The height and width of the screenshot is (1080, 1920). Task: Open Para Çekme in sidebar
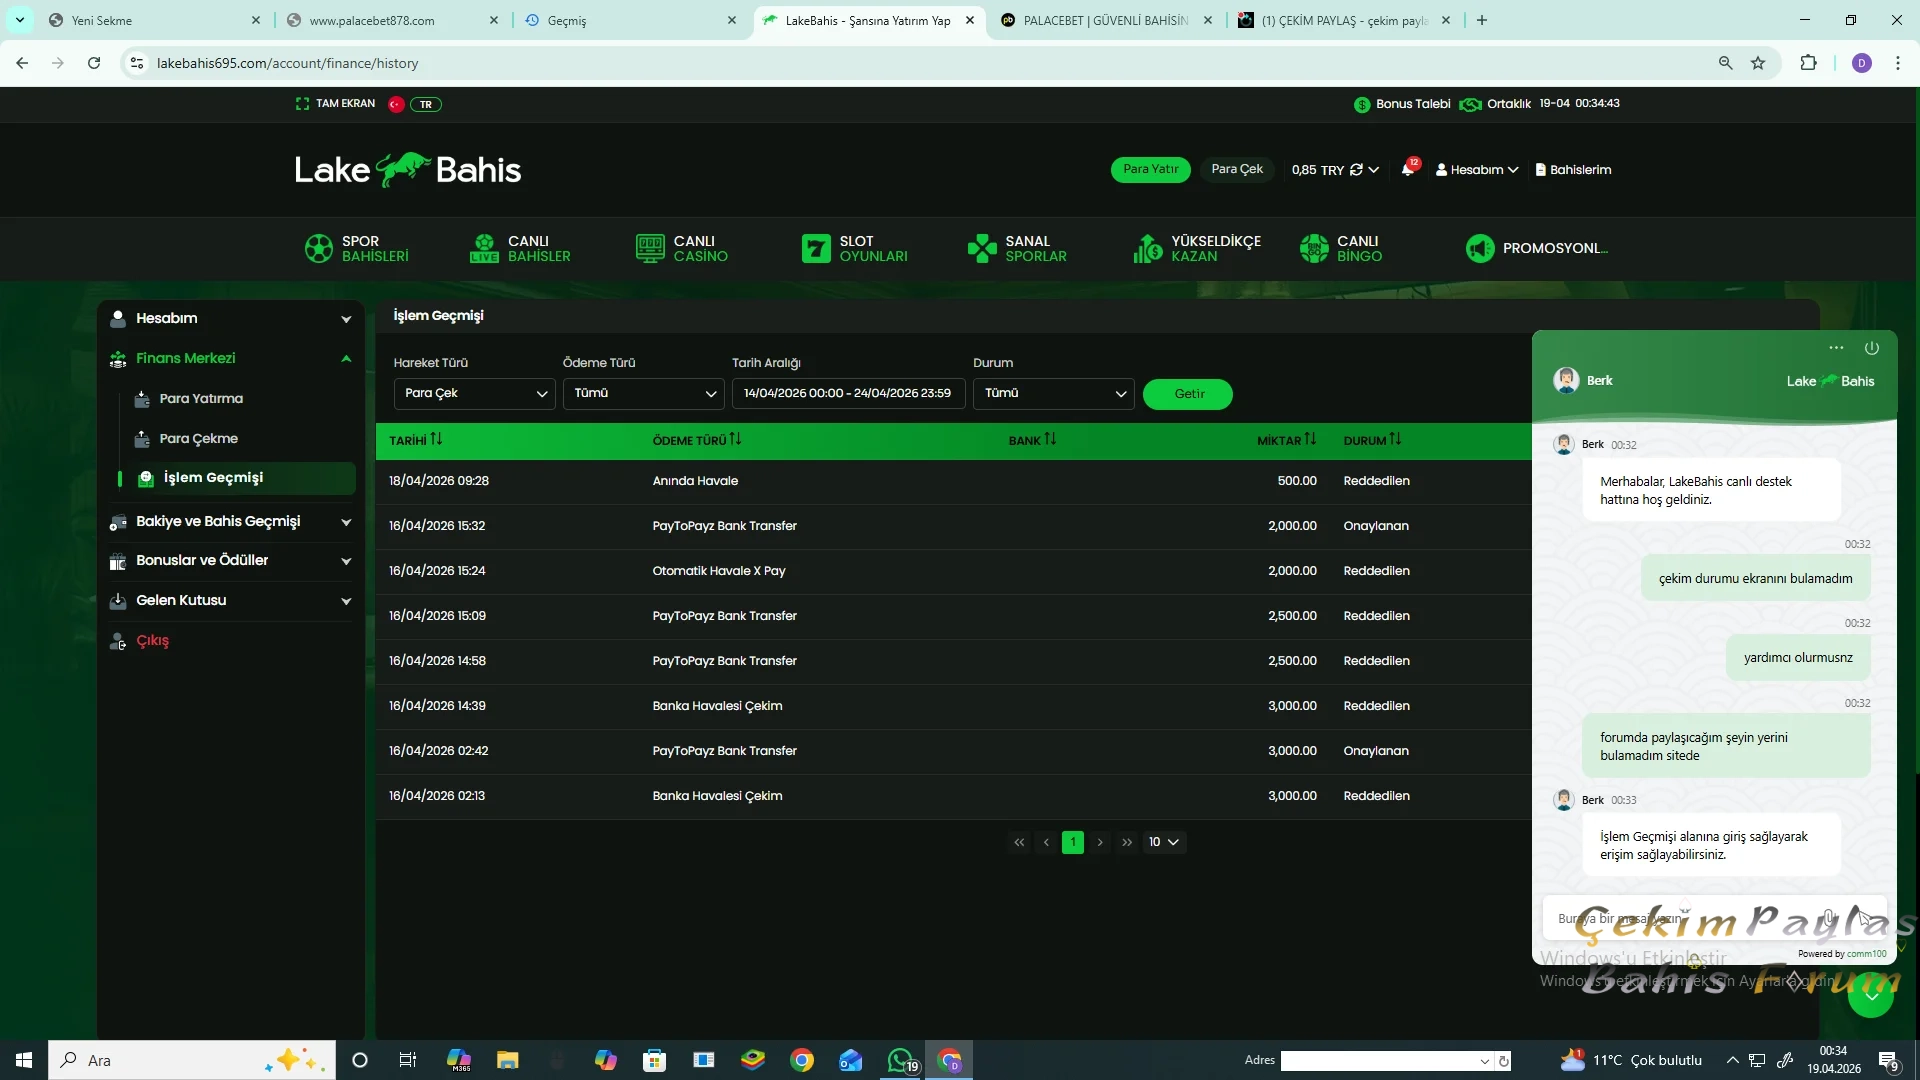pyautogui.click(x=198, y=439)
